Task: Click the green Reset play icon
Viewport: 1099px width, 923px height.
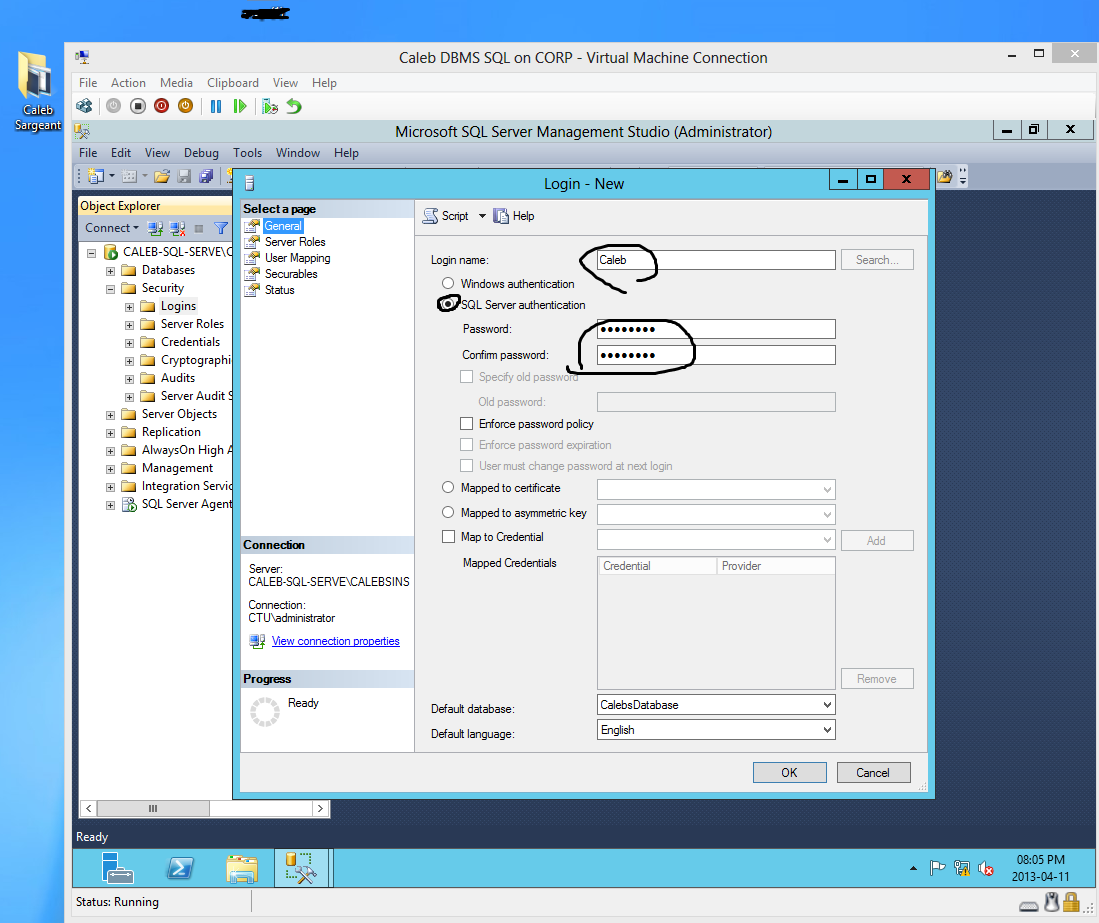Action: pos(240,107)
